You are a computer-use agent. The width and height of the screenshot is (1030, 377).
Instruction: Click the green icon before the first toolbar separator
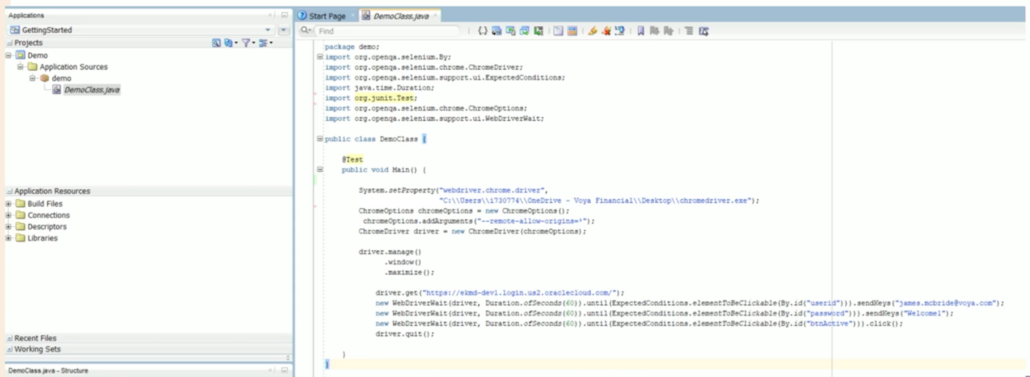[x=539, y=31]
